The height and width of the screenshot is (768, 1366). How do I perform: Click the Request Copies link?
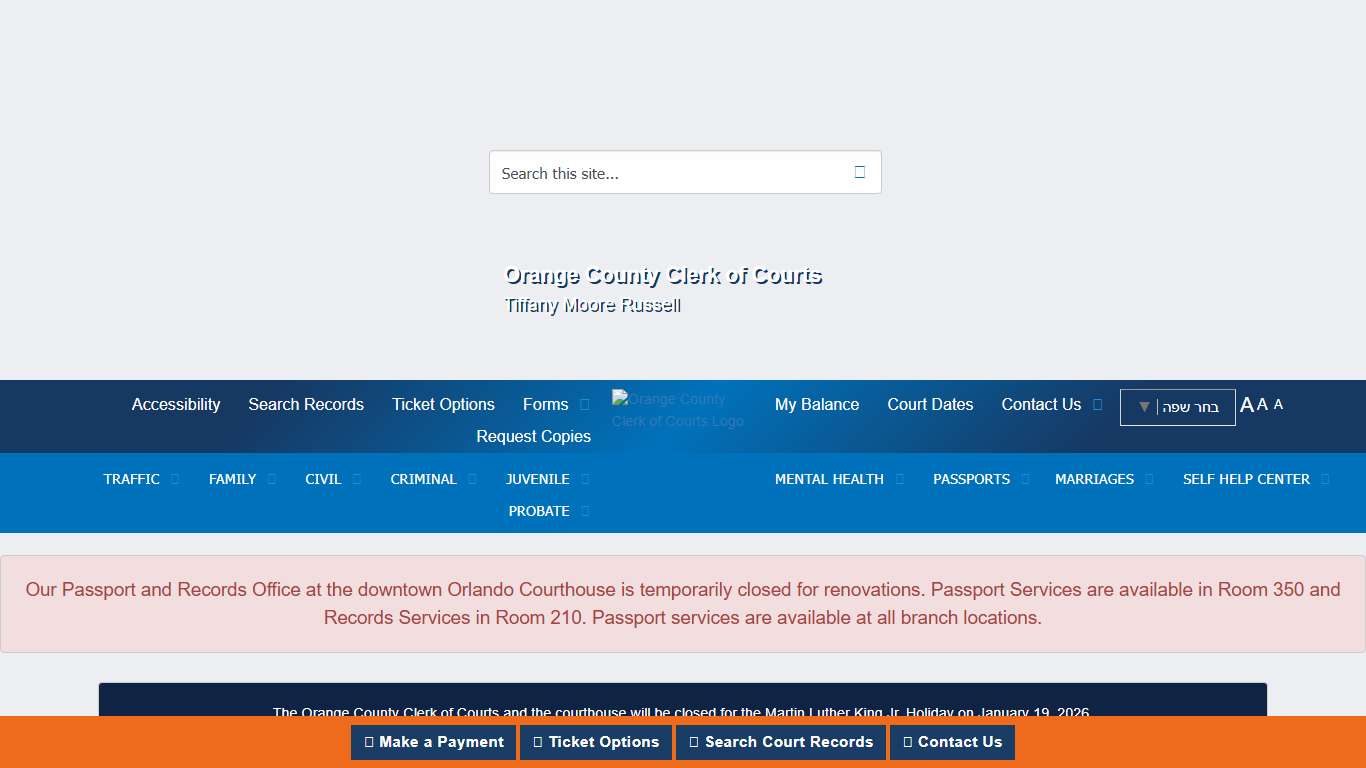(533, 436)
